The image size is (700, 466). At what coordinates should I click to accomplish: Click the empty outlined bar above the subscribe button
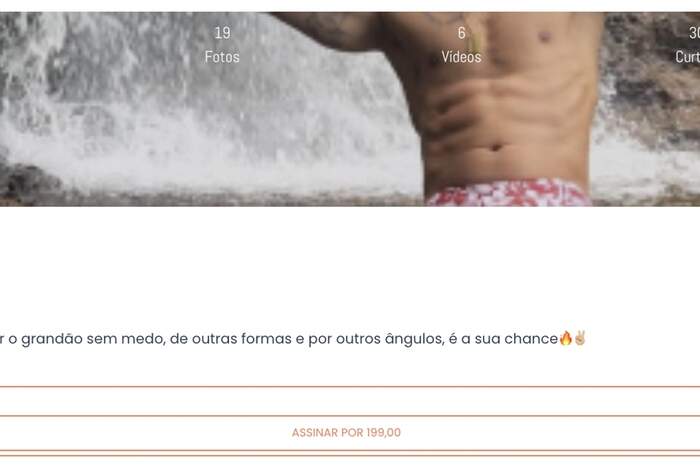350,401
